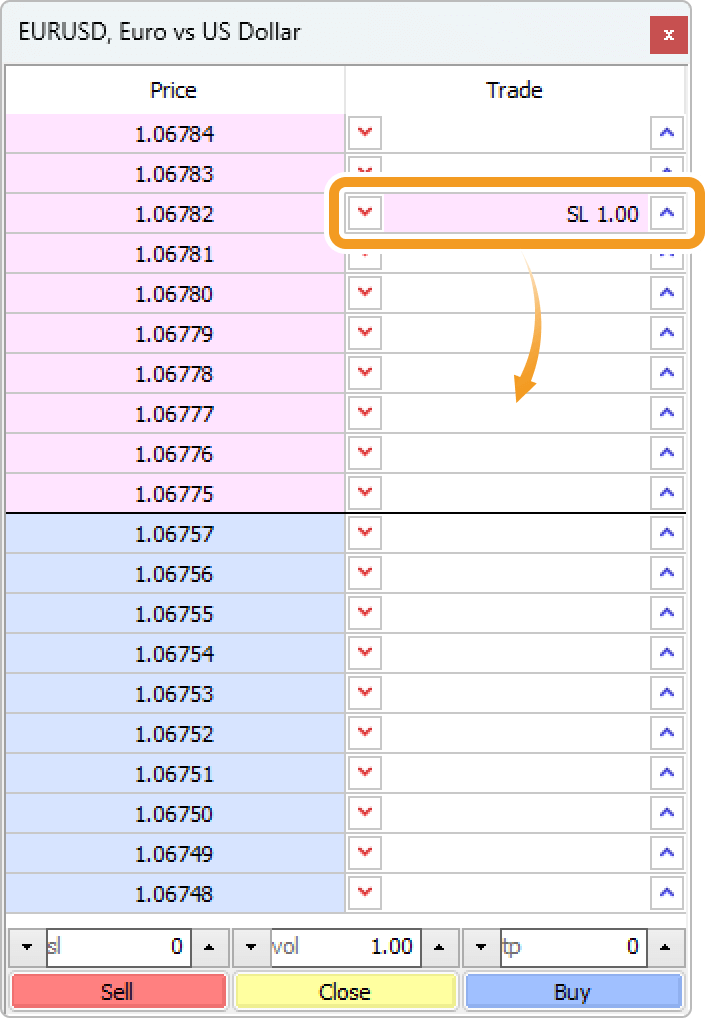Click red down arrow in 1.06755 row

[365, 613]
